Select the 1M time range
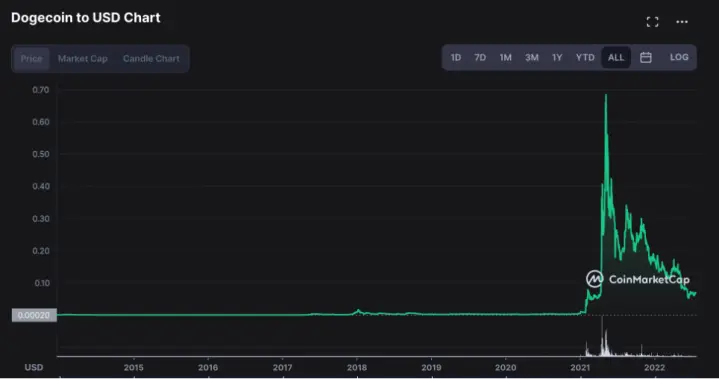This screenshot has width=719, height=379. pyautogui.click(x=505, y=57)
